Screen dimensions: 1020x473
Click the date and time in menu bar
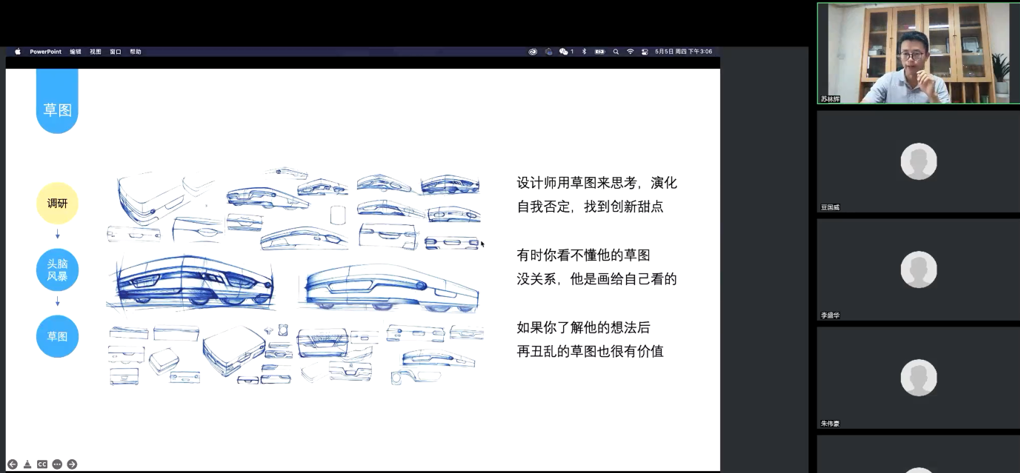[684, 52]
